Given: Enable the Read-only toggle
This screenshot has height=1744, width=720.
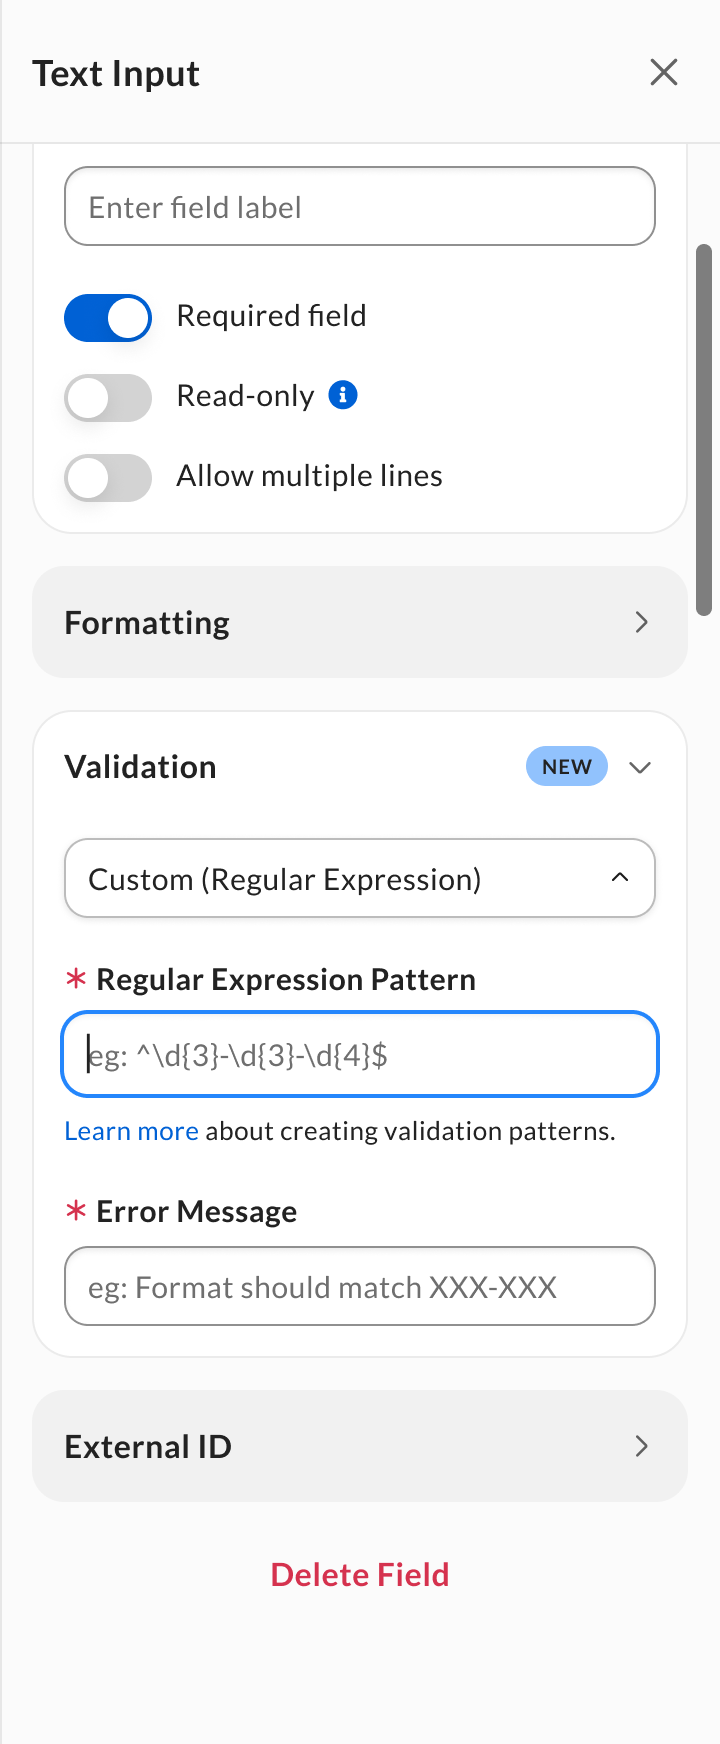Looking at the screenshot, I should tap(107, 397).
